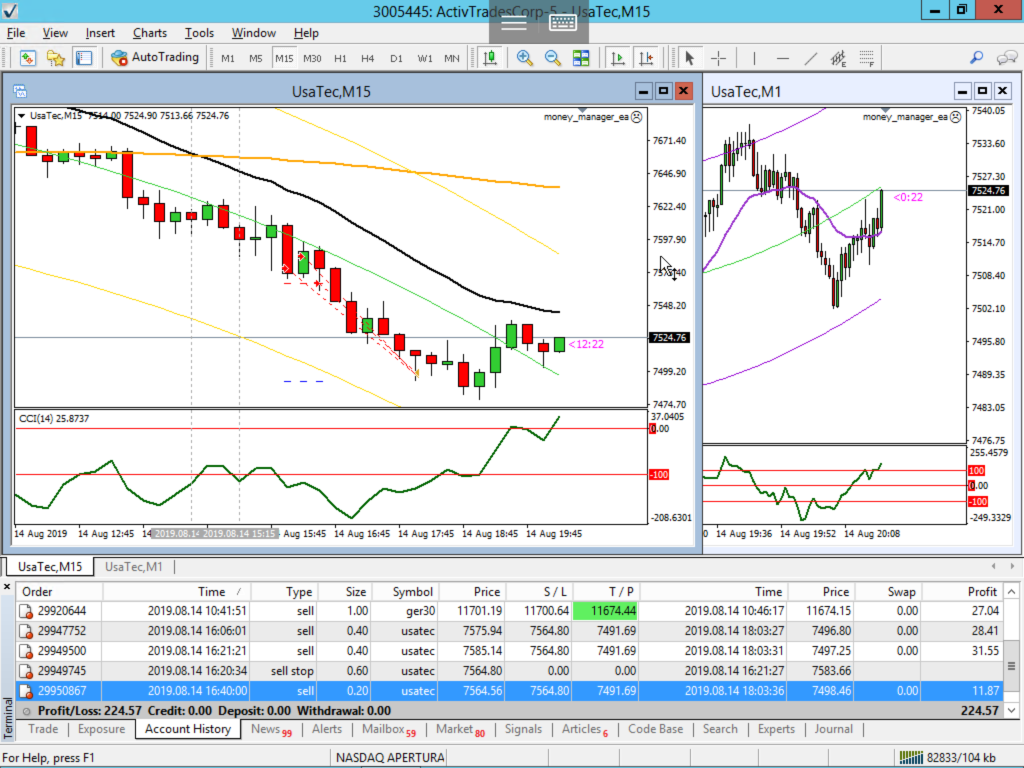1024x768 pixels.
Task: Switch to the M5 timeframe button
Action: point(255,58)
